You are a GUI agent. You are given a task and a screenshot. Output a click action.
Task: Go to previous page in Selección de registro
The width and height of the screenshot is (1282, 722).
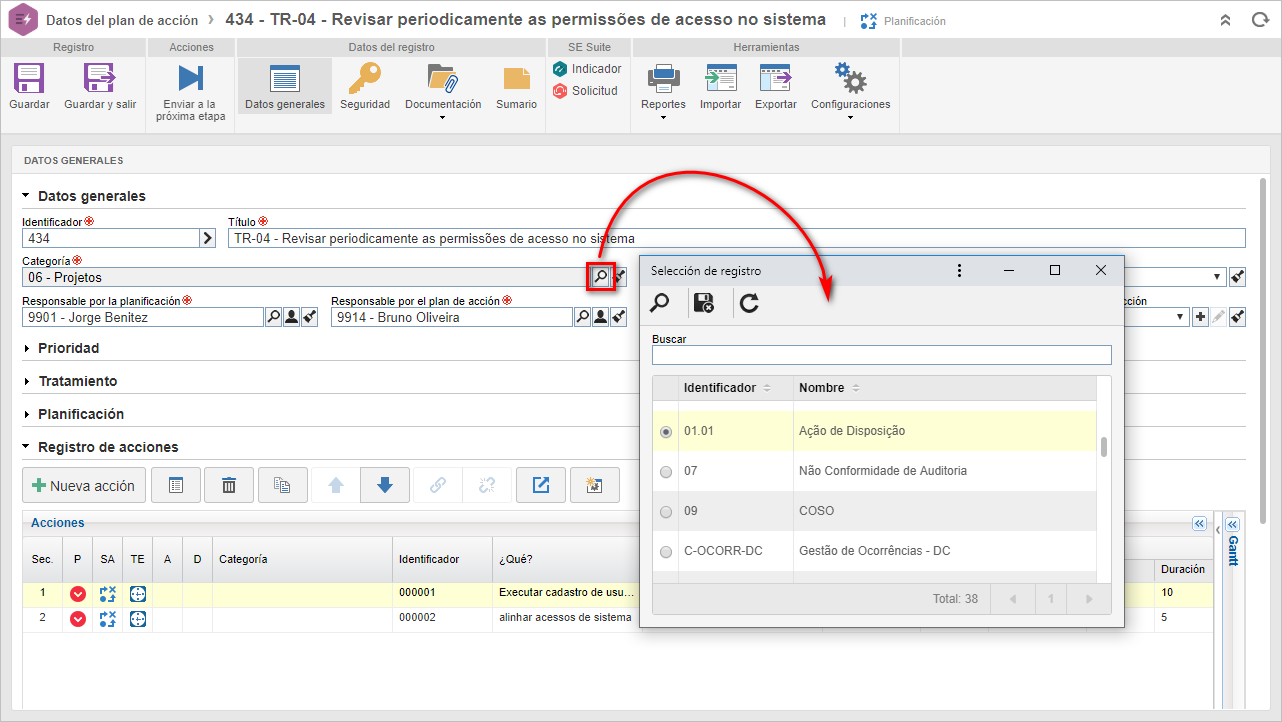coord(1012,599)
